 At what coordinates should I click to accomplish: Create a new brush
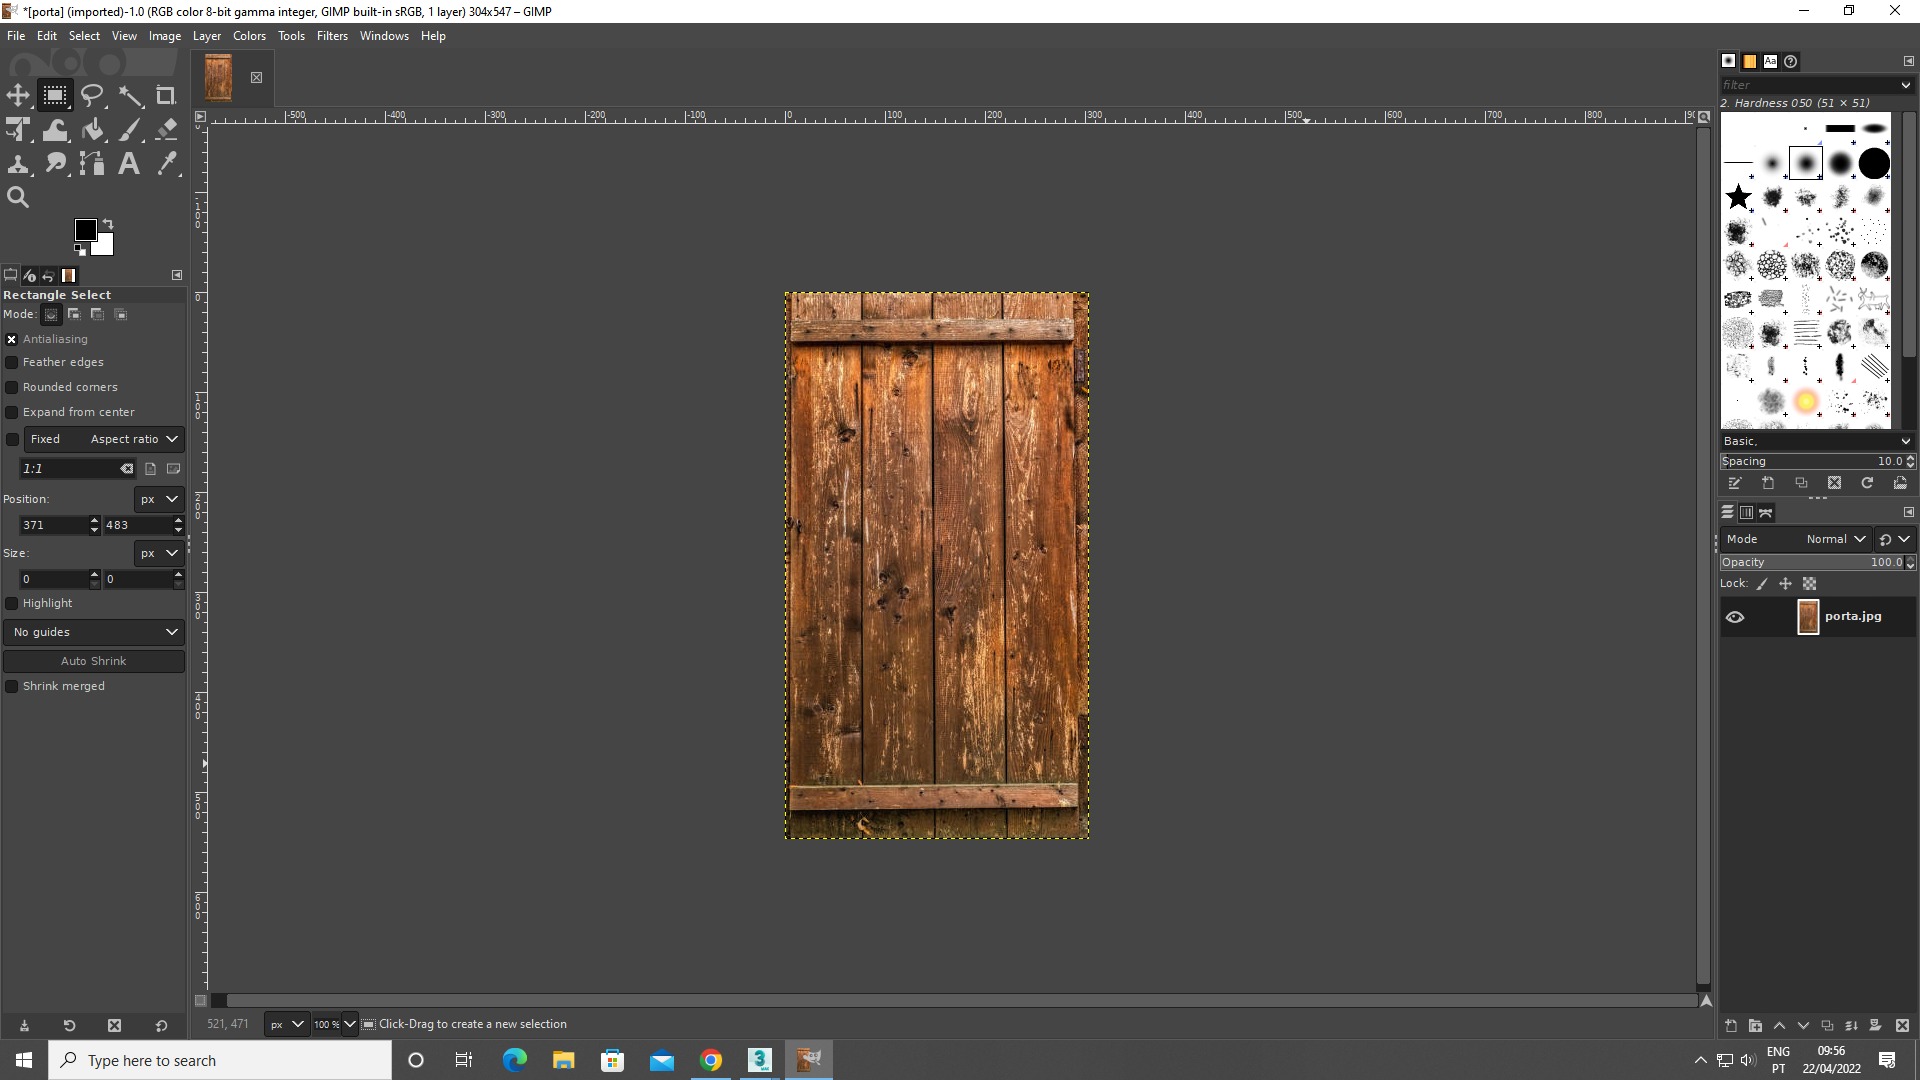(1768, 483)
